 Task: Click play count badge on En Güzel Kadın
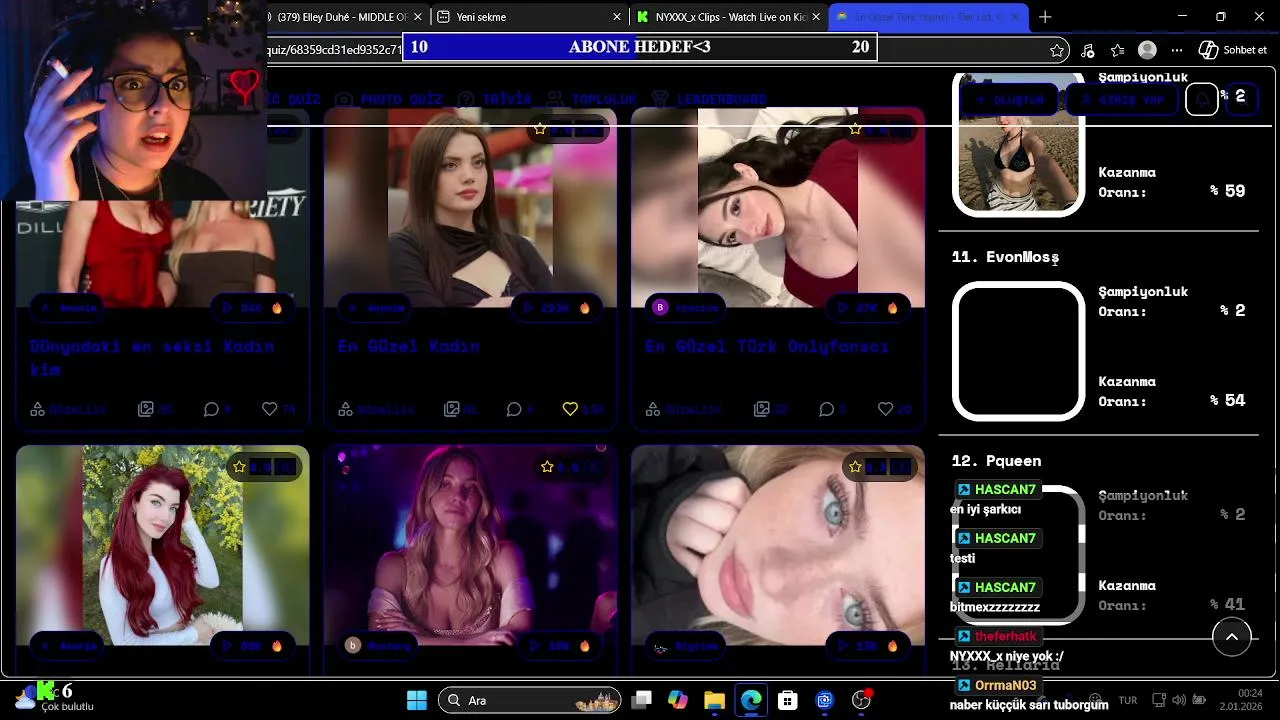pyautogui.click(x=556, y=308)
